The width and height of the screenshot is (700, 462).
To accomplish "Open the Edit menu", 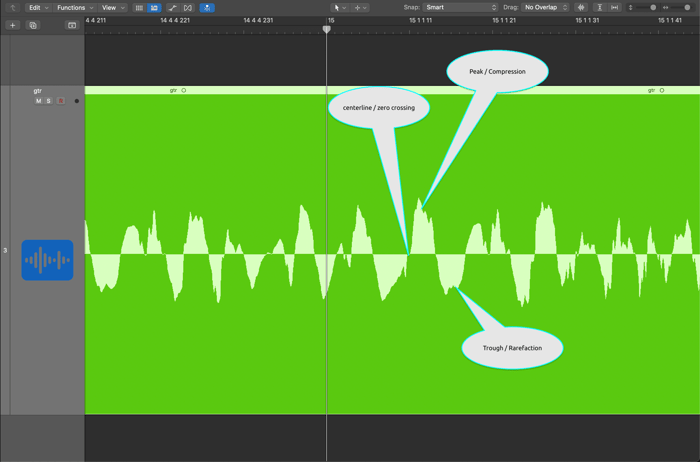I will [x=38, y=8].
